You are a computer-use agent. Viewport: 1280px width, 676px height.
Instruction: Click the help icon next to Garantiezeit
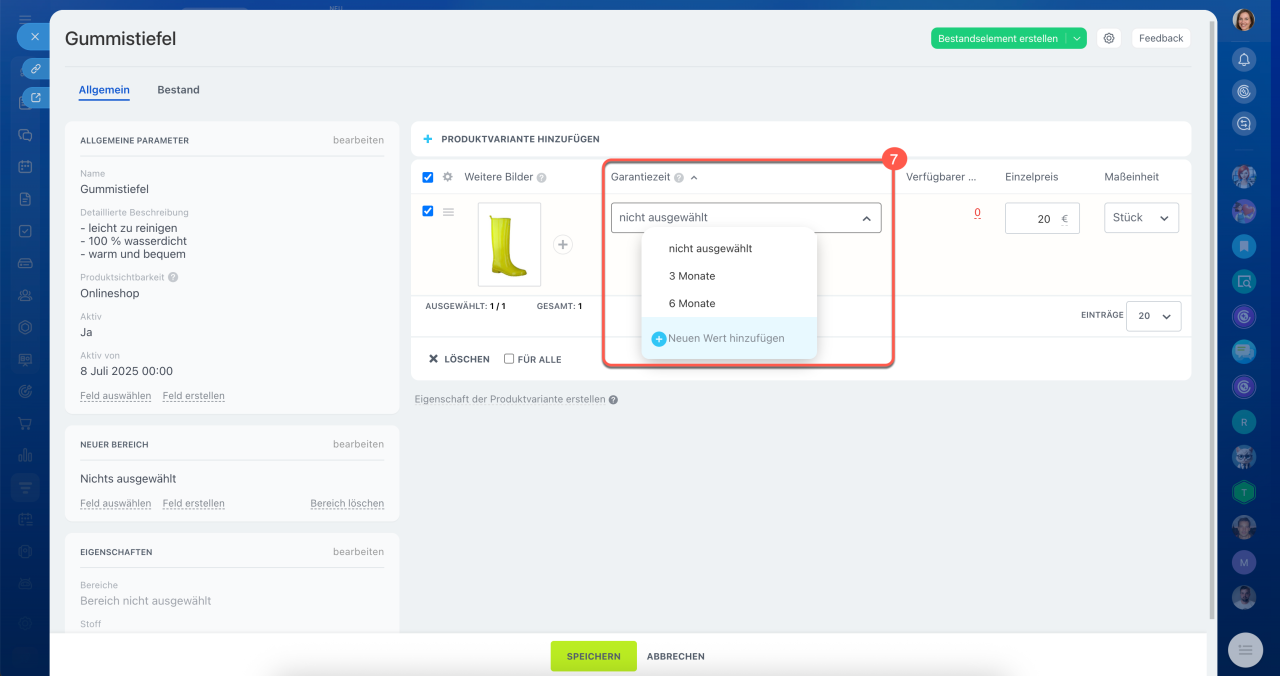pyautogui.click(x=678, y=177)
